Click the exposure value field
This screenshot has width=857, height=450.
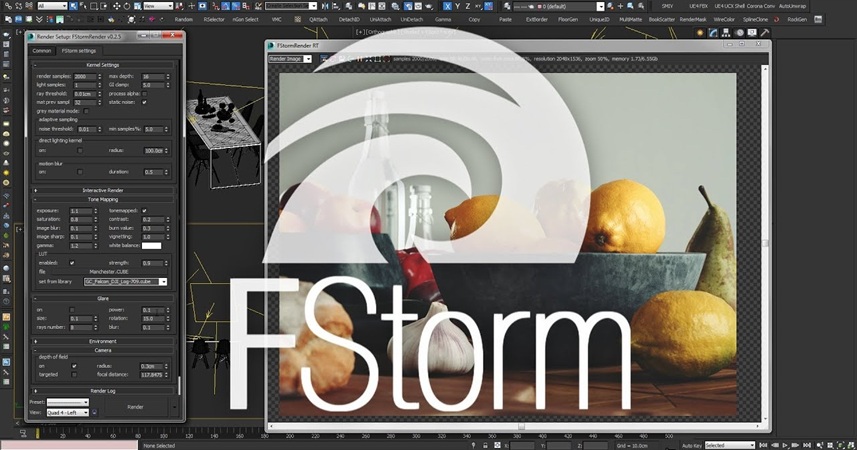click(81, 211)
